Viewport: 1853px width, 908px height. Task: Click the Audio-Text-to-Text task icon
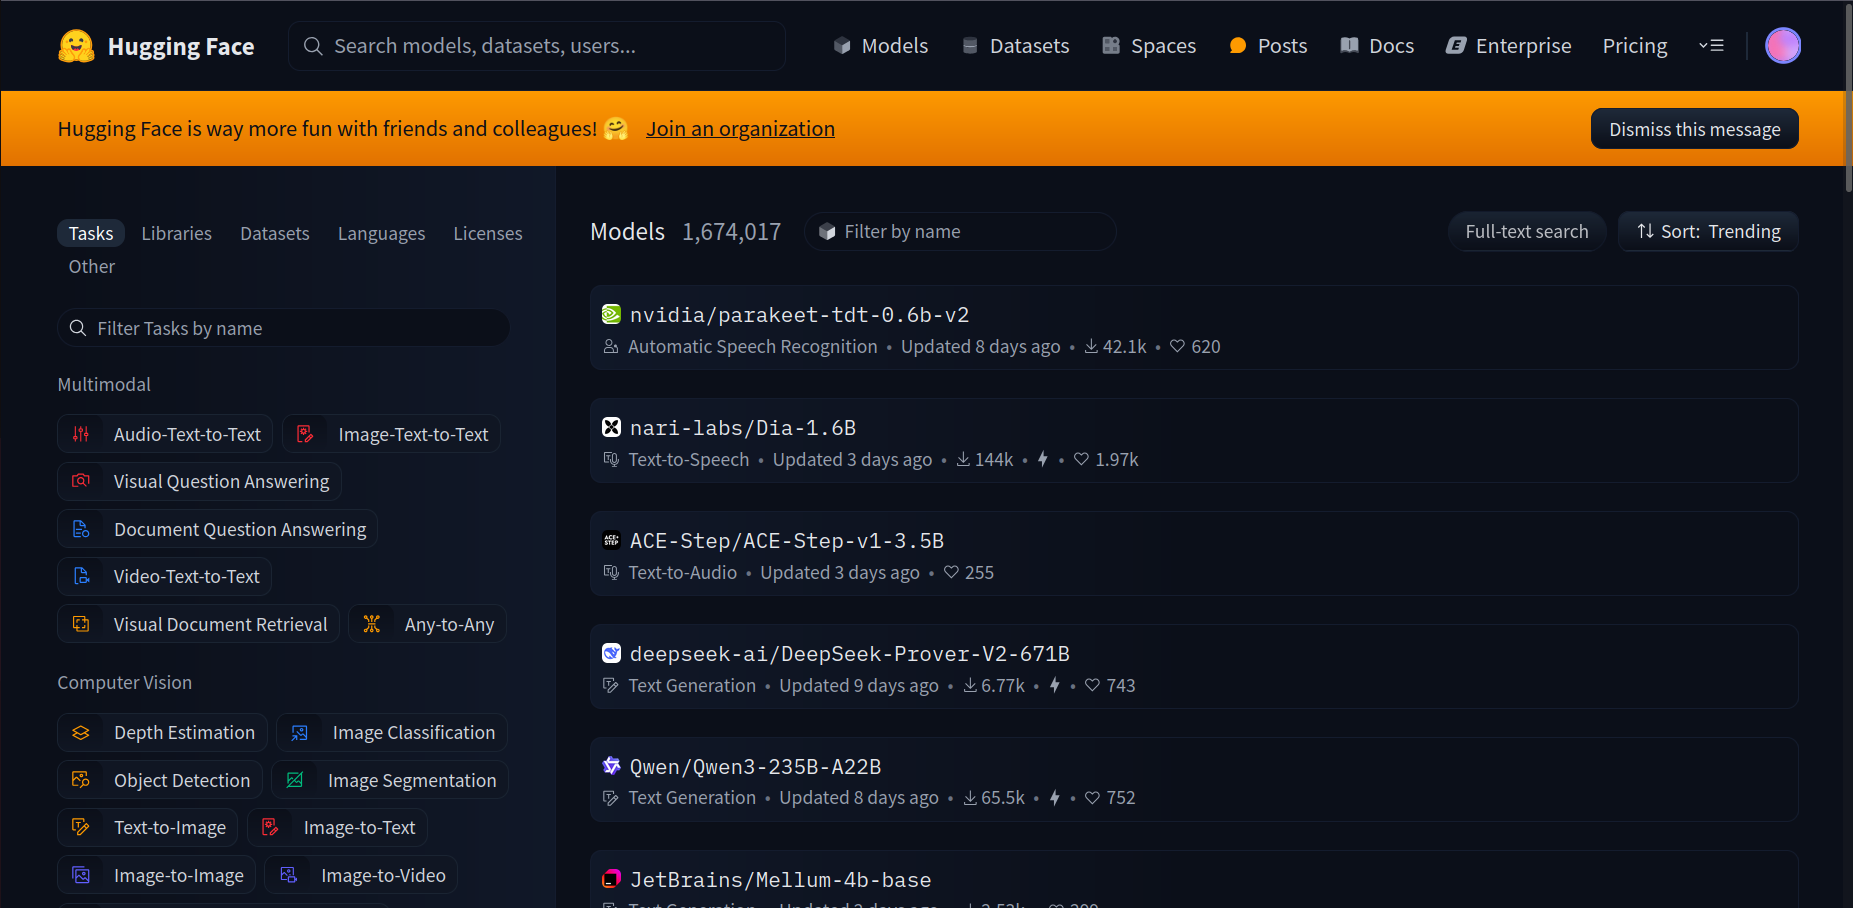[x=81, y=434]
